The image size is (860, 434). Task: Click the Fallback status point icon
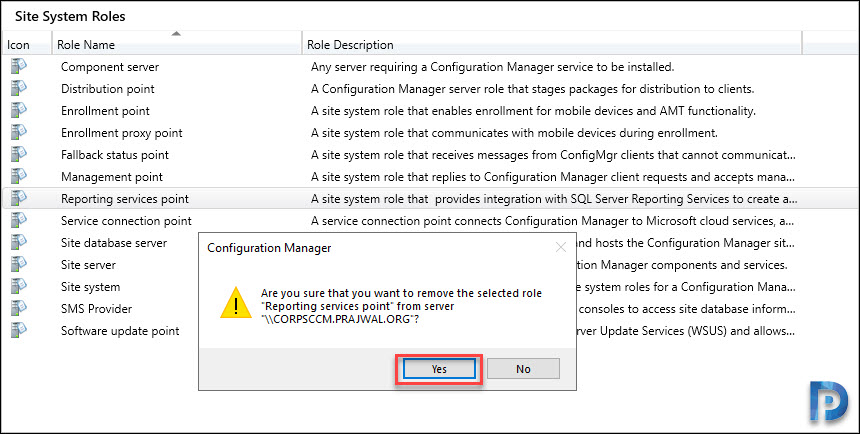pos(19,155)
